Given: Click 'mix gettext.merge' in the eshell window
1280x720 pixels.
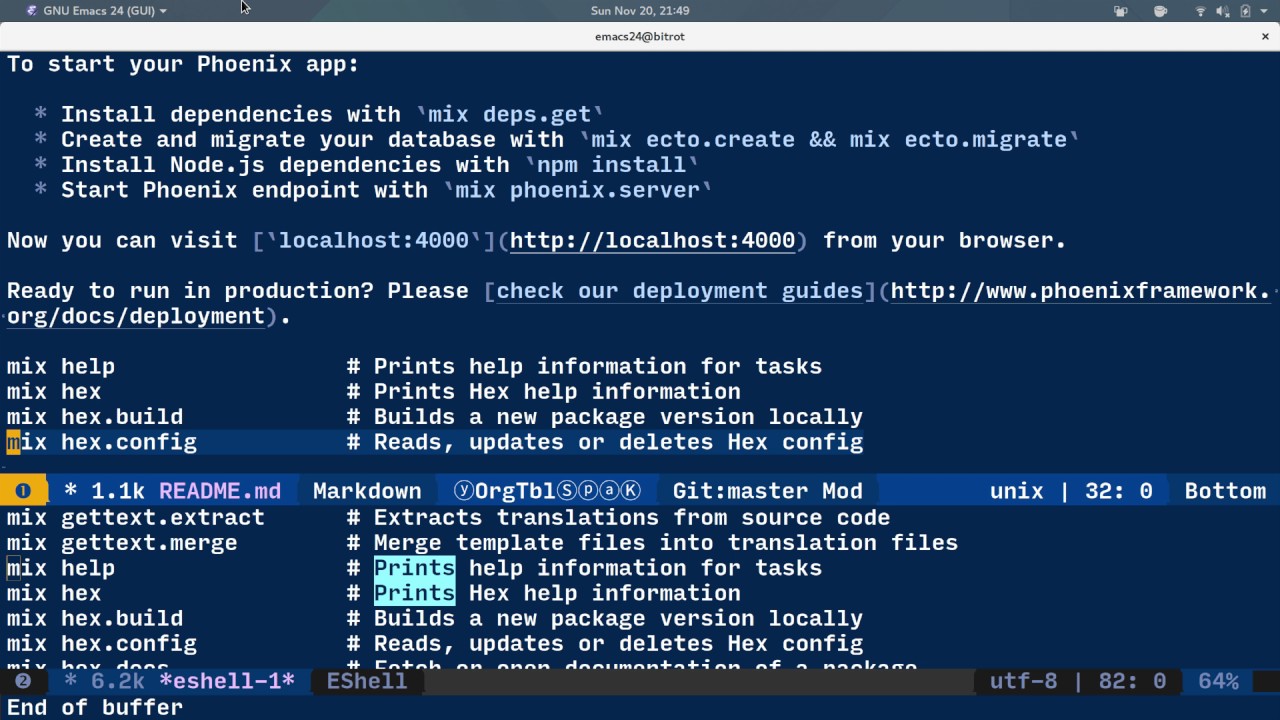Looking at the screenshot, I should (x=122, y=543).
